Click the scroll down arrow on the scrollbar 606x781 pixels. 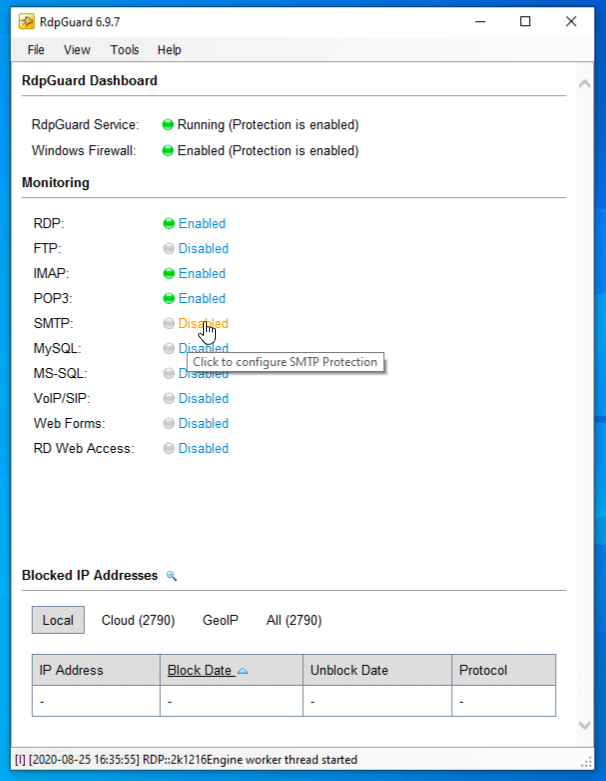(x=584, y=725)
